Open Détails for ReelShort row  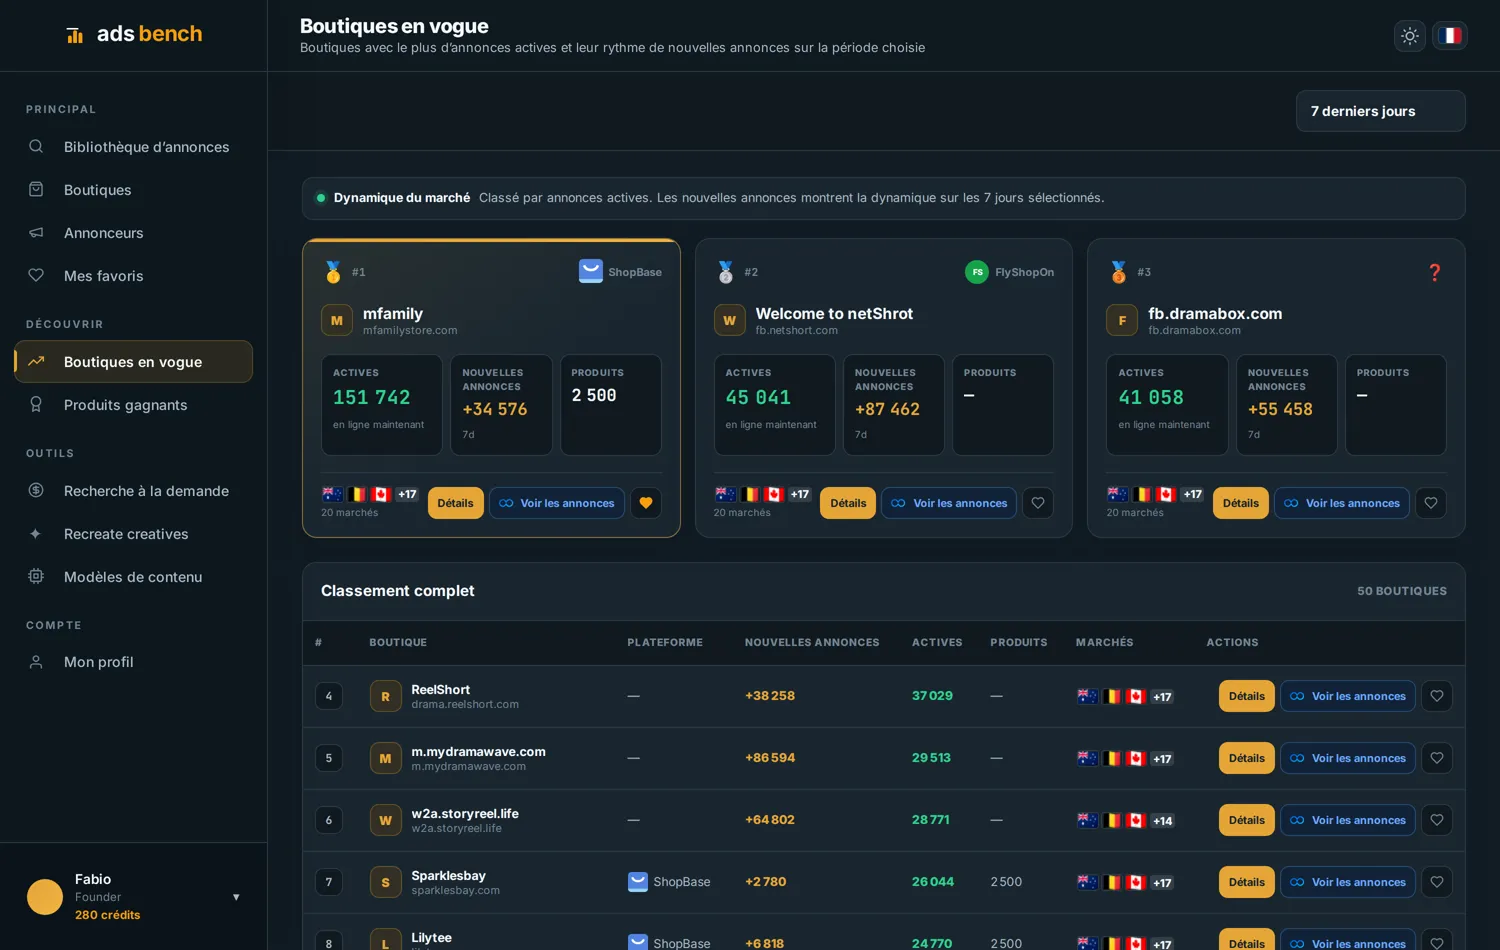coord(1247,696)
